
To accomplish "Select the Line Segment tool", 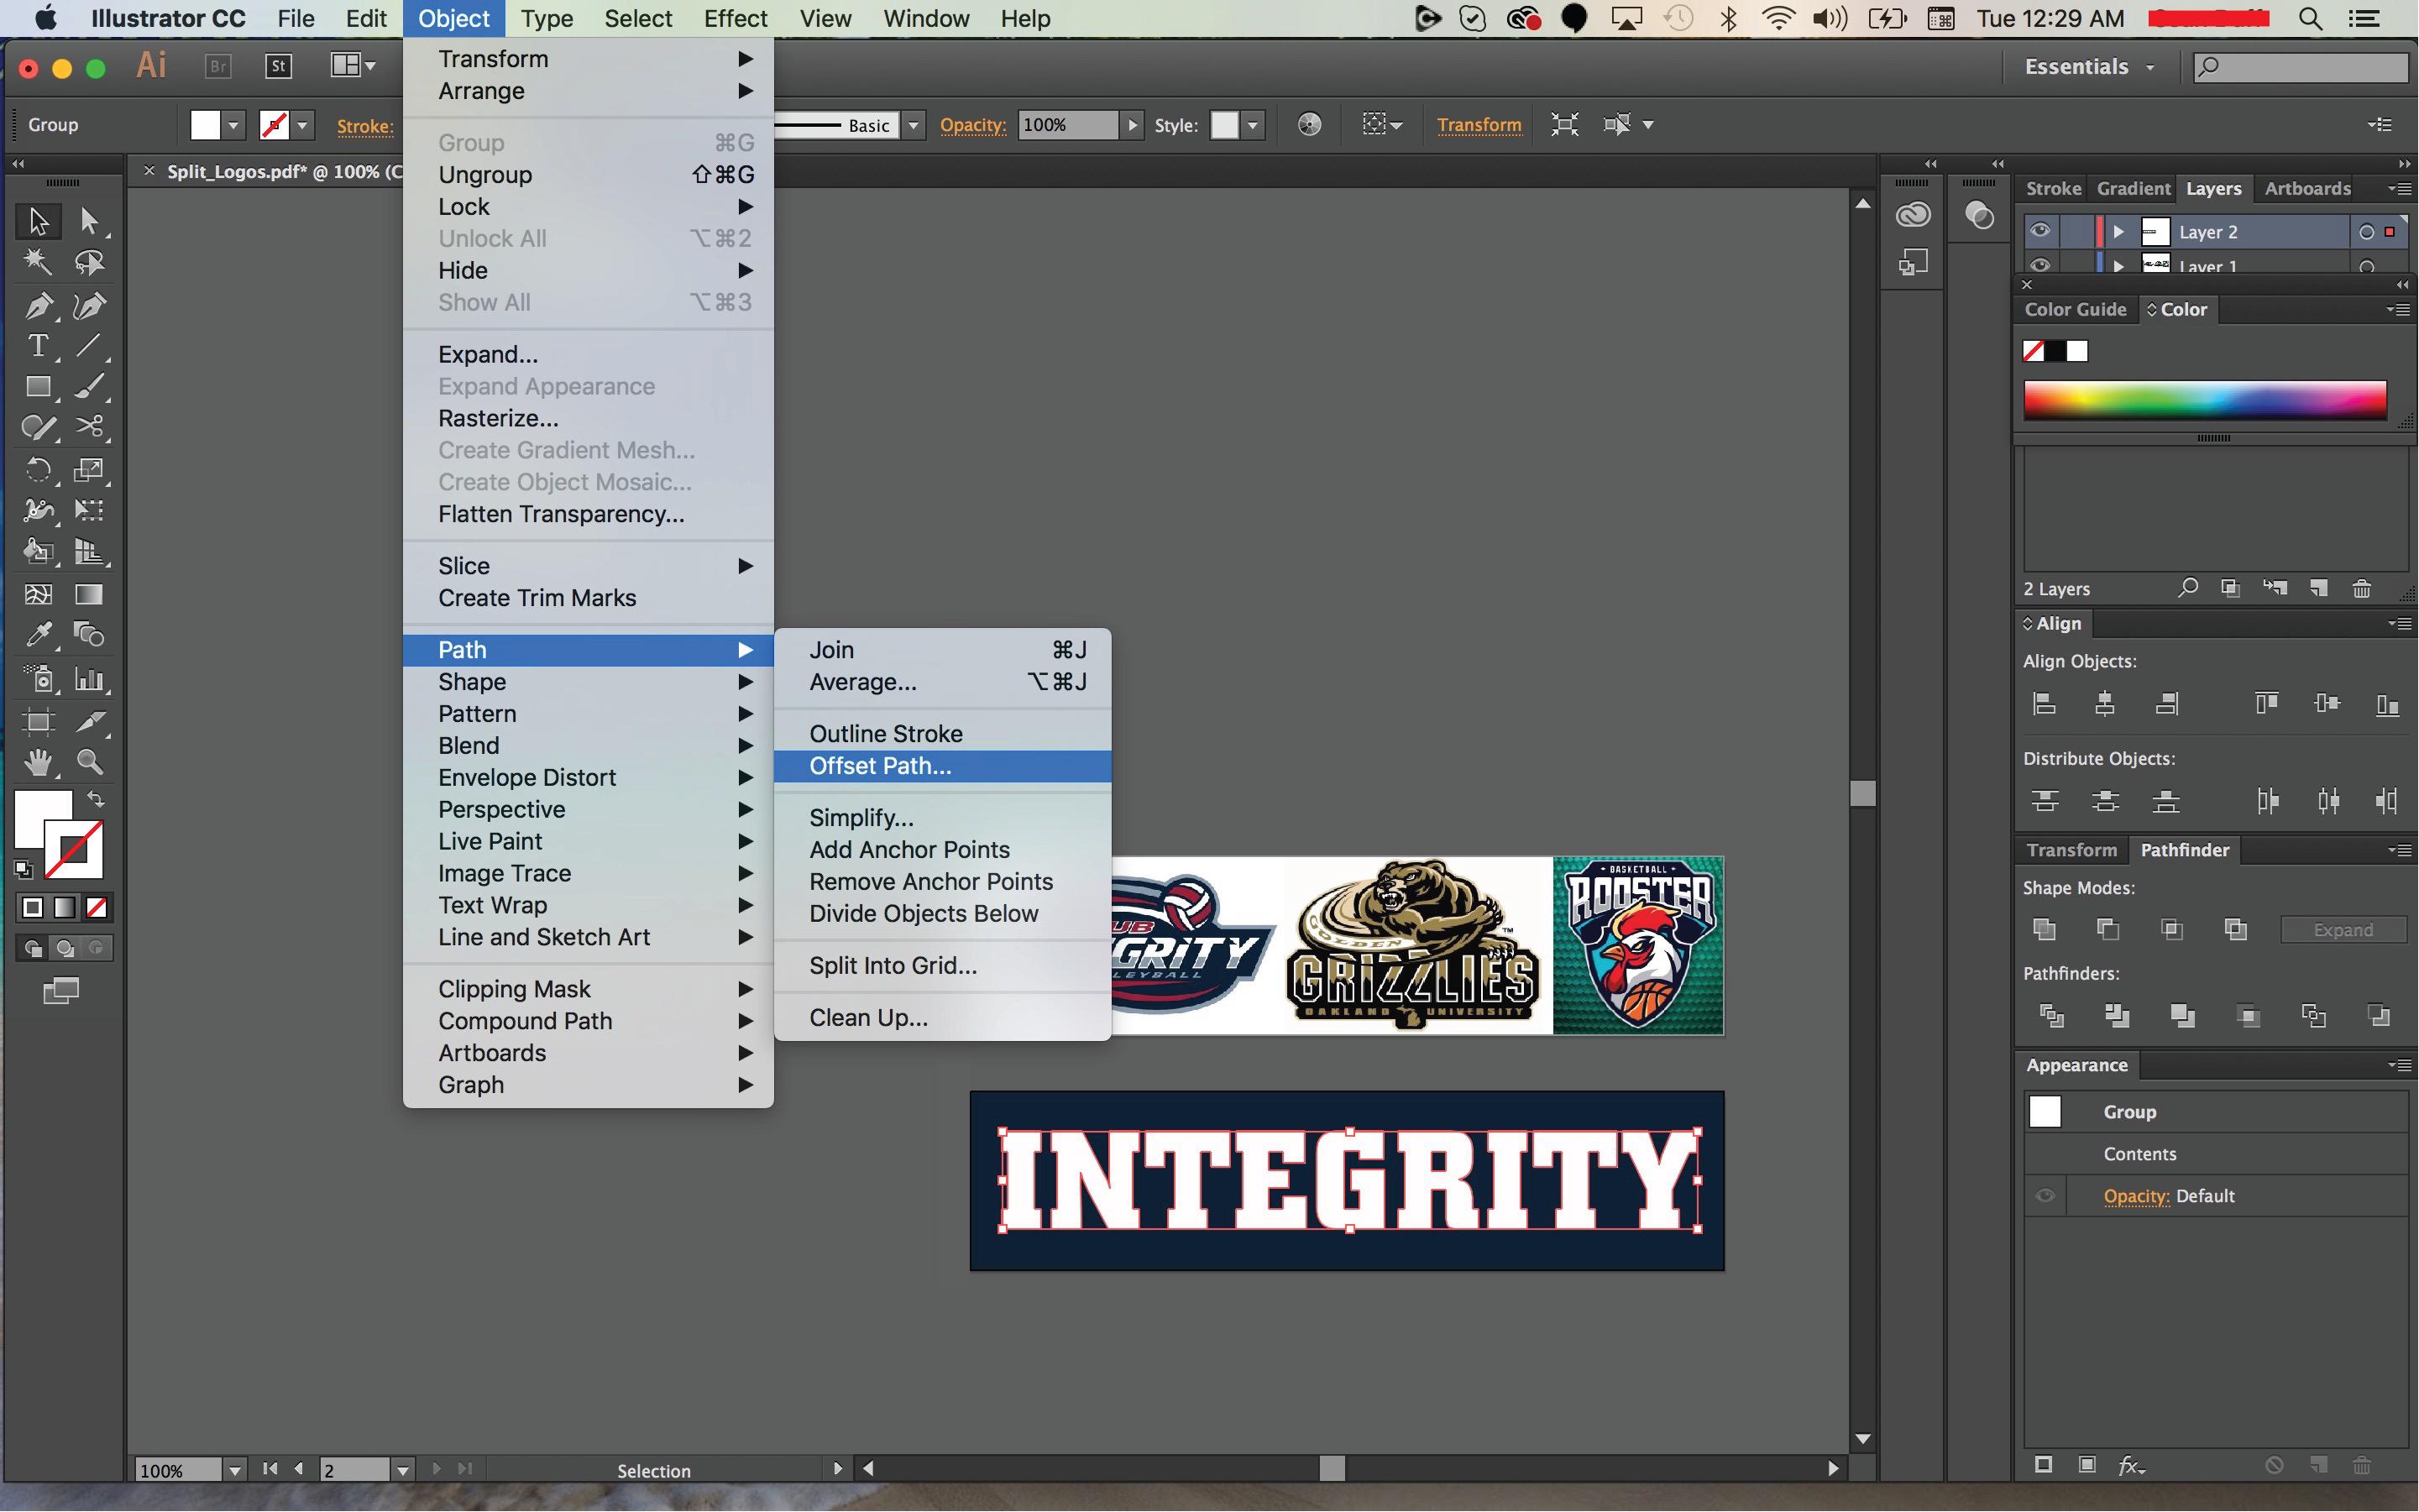I will point(89,346).
